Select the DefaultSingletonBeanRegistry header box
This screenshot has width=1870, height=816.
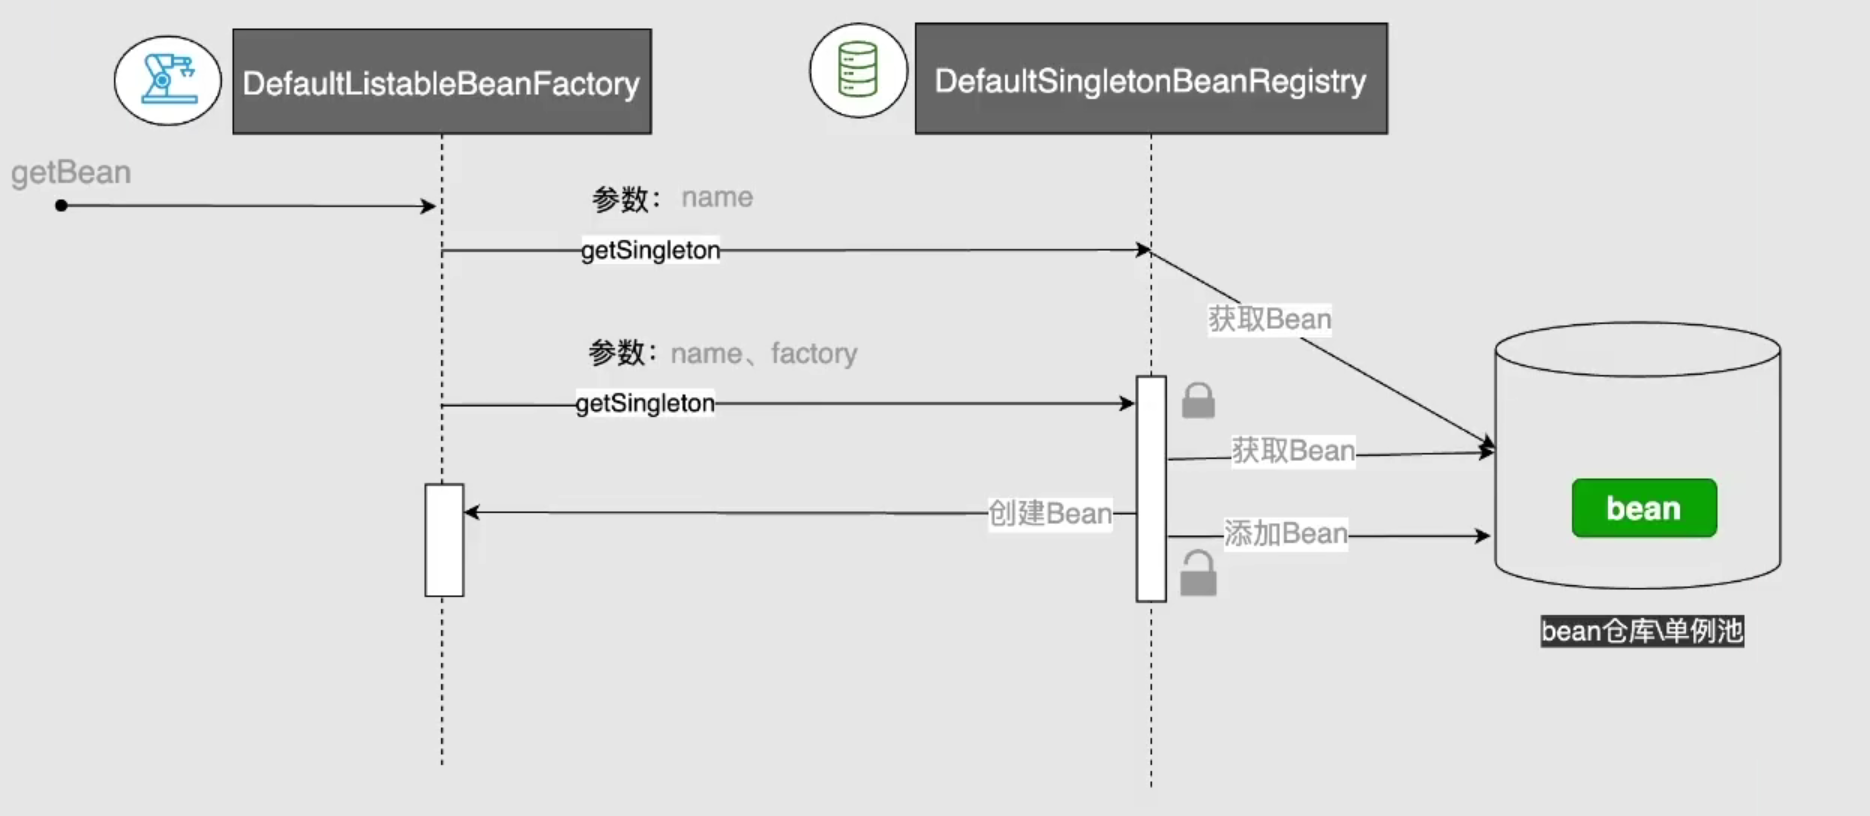pos(1151,80)
